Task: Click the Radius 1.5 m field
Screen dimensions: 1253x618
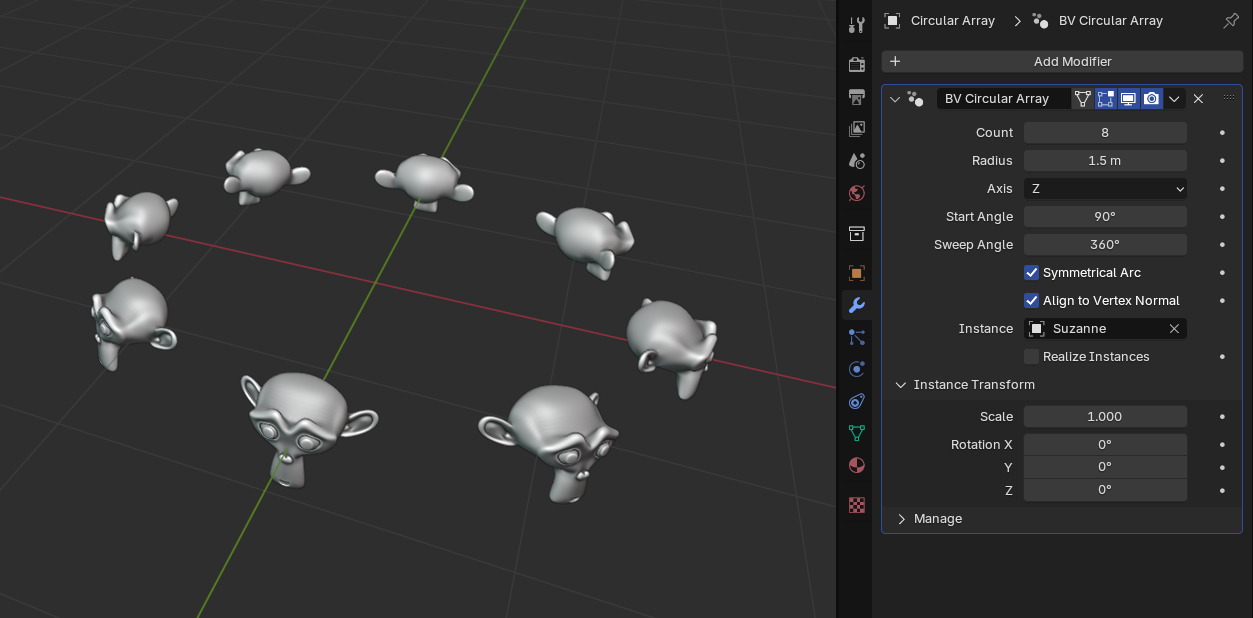Action: [1105, 160]
